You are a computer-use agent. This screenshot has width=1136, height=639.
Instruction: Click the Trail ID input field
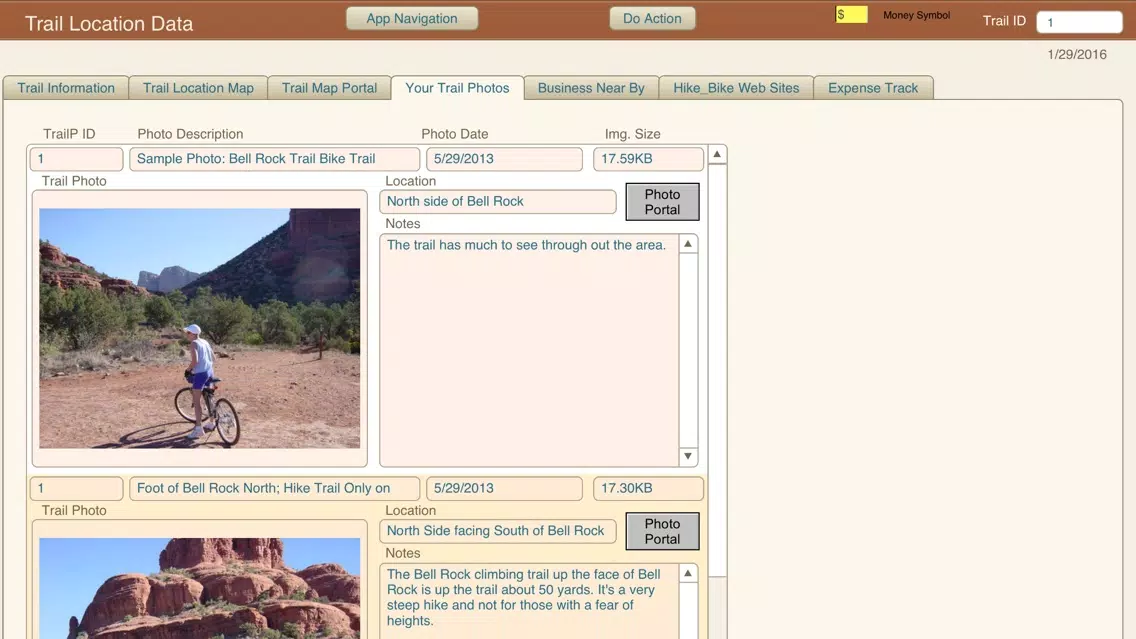[x=1079, y=22]
